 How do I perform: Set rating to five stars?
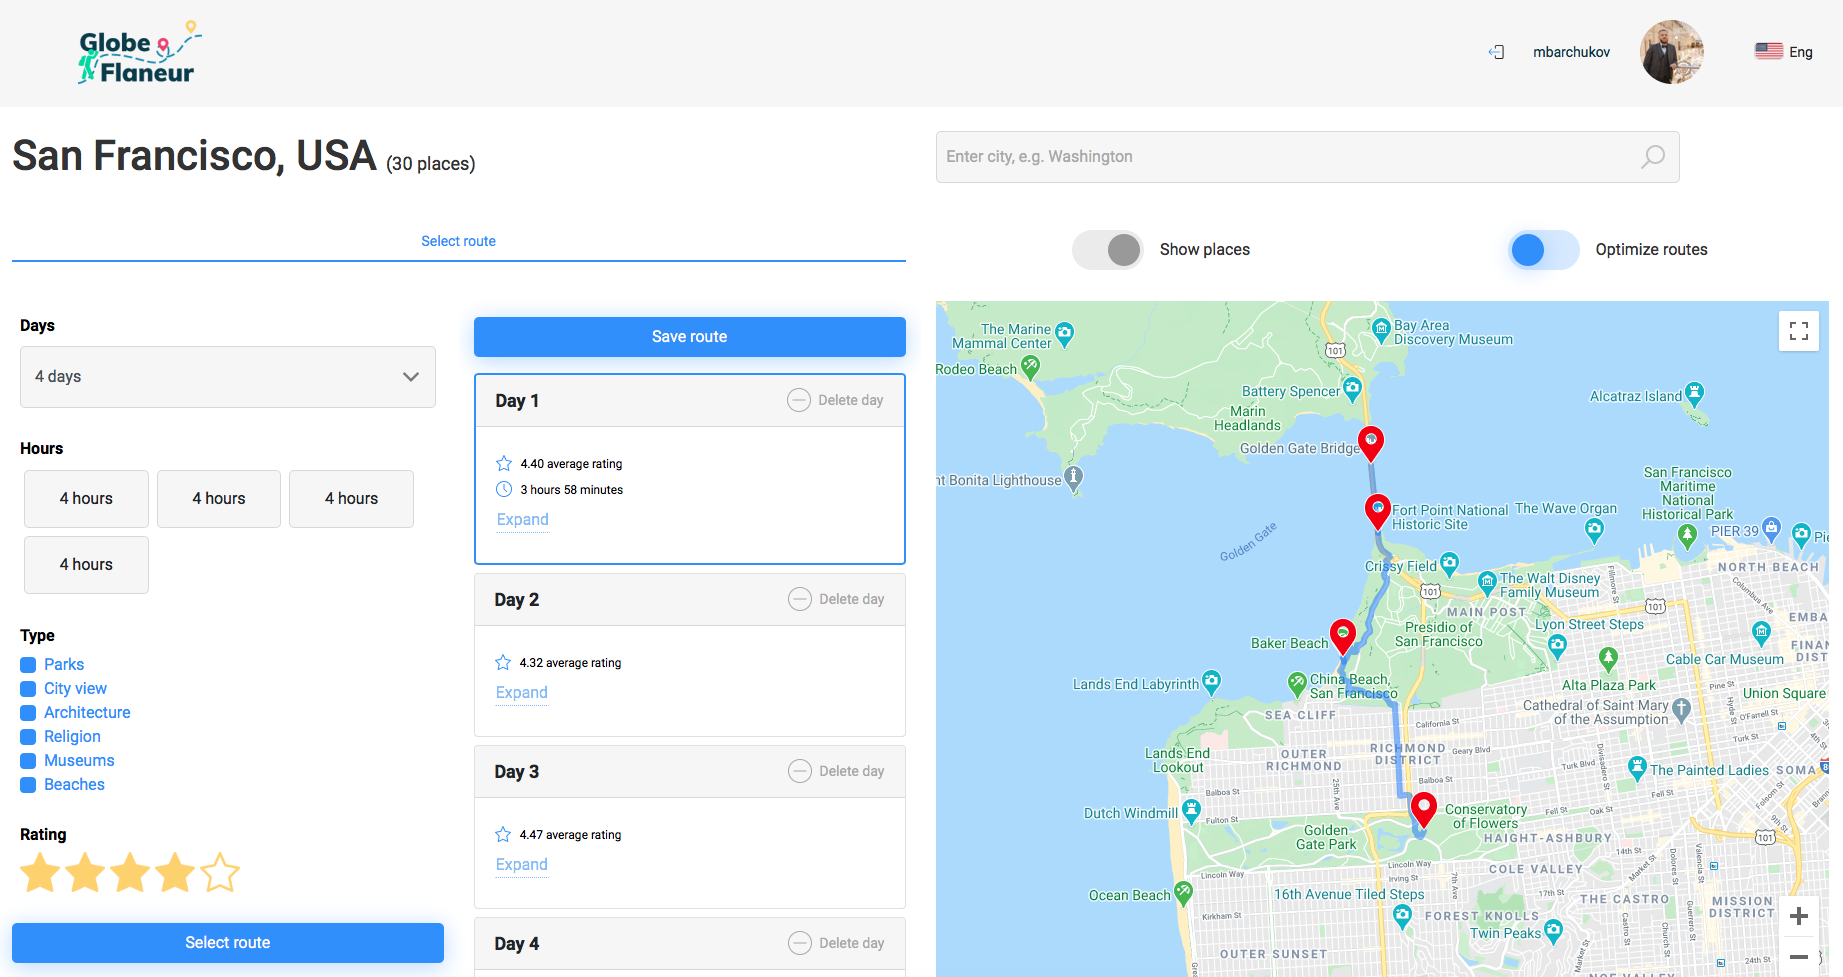click(220, 872)
